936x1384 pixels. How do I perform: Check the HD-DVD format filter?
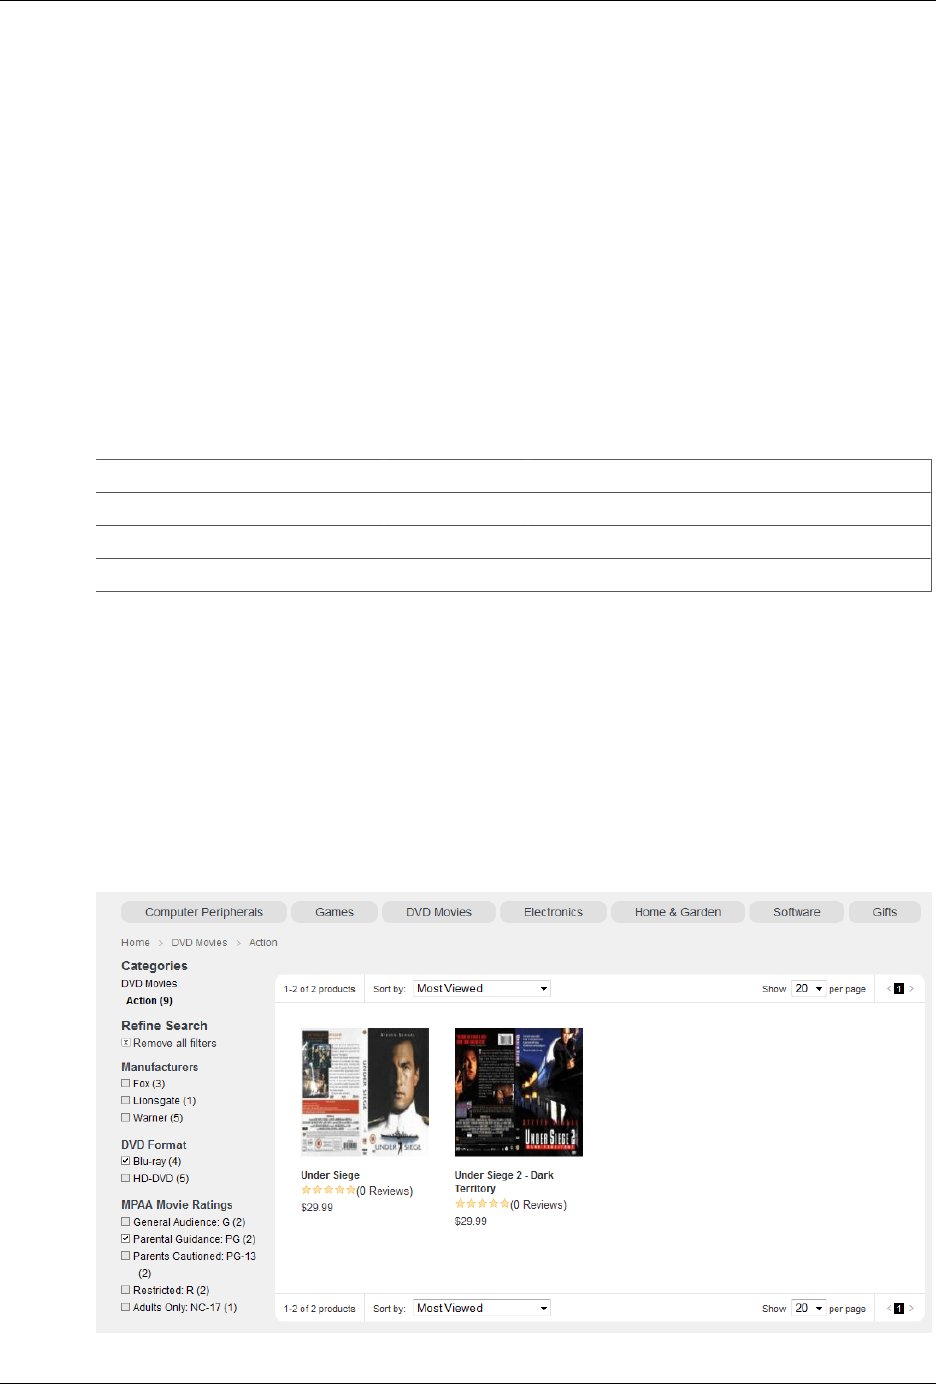126,1179
